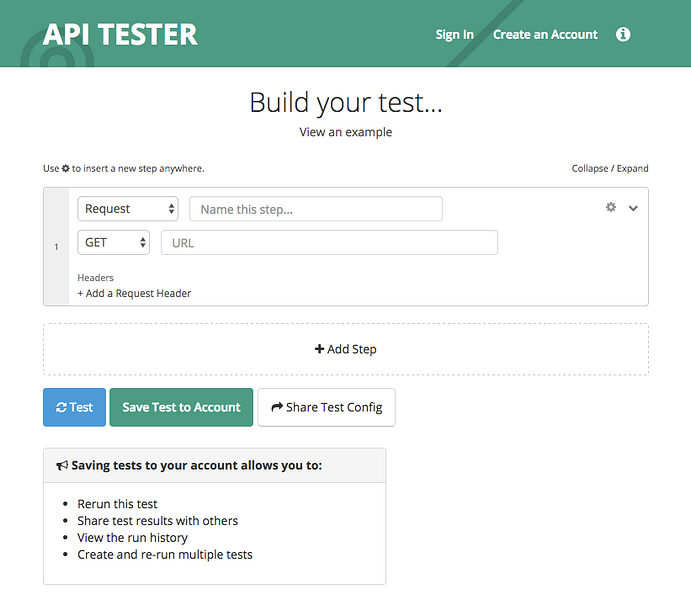Screen dimensions: 691x600
Task: Click into the URL input field
Action: pos(329,242)
